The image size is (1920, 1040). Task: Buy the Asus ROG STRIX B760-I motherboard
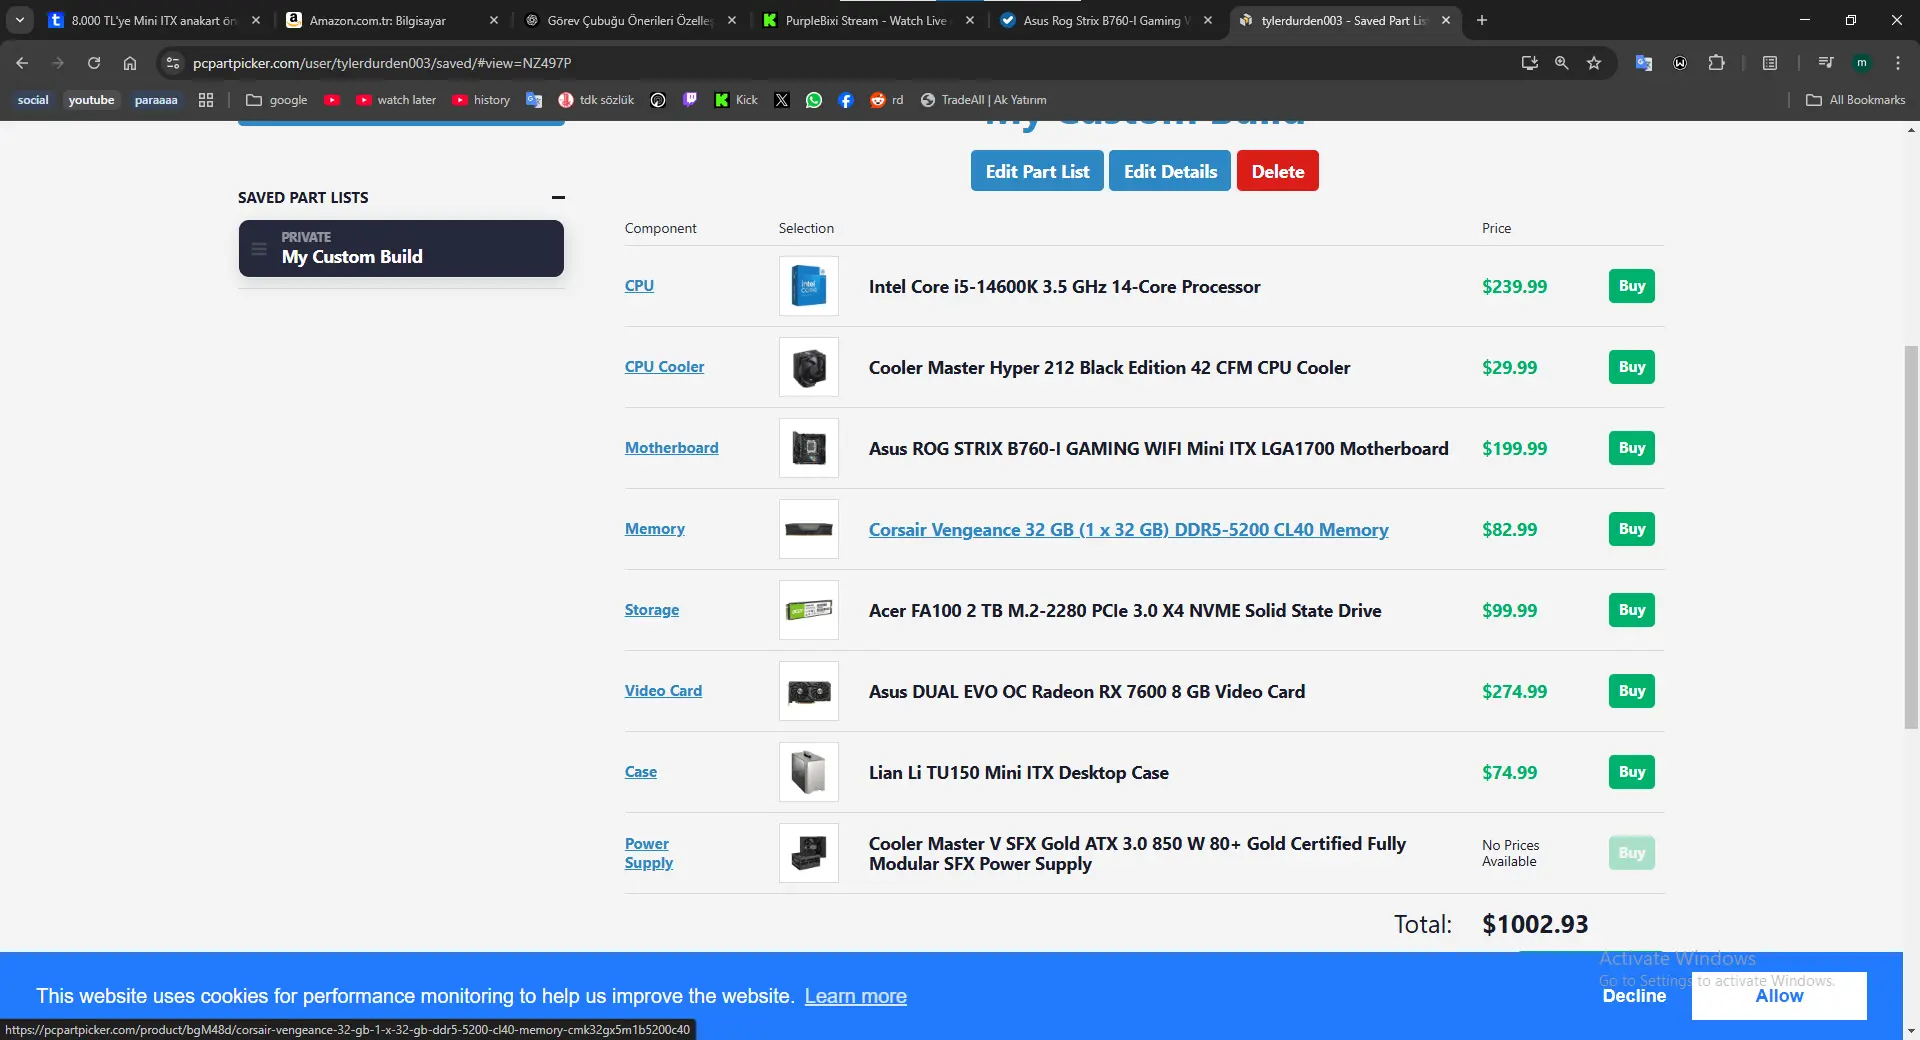tap(1632, 448)
